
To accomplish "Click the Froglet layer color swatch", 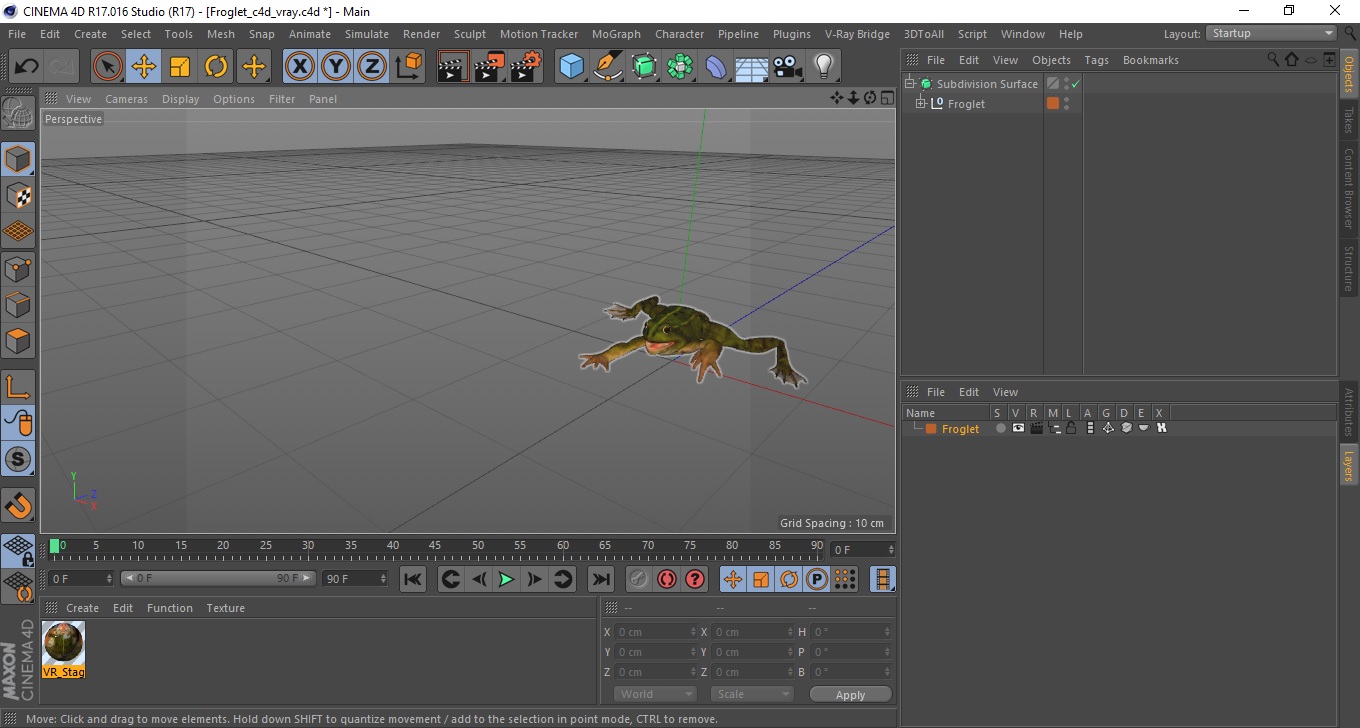I will [931, 428].
